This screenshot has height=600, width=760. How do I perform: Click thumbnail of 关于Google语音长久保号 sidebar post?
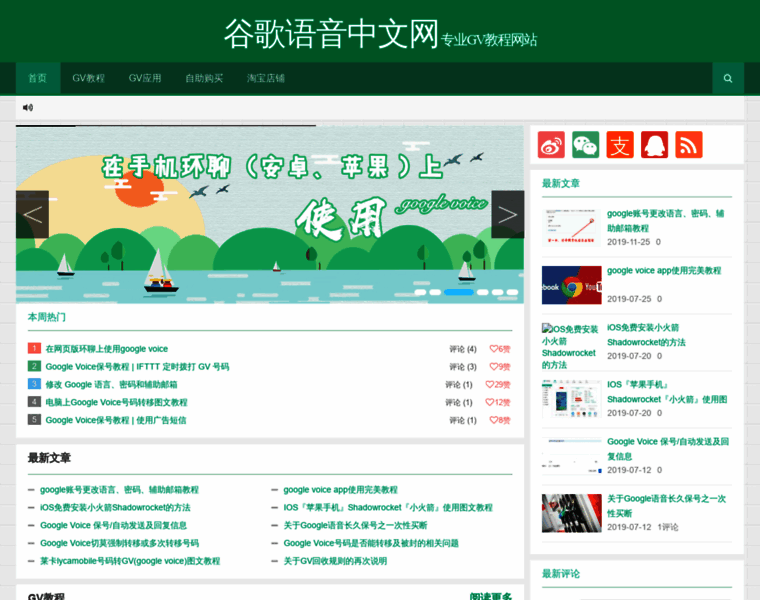pyautogui.click(x=571, y=513)
